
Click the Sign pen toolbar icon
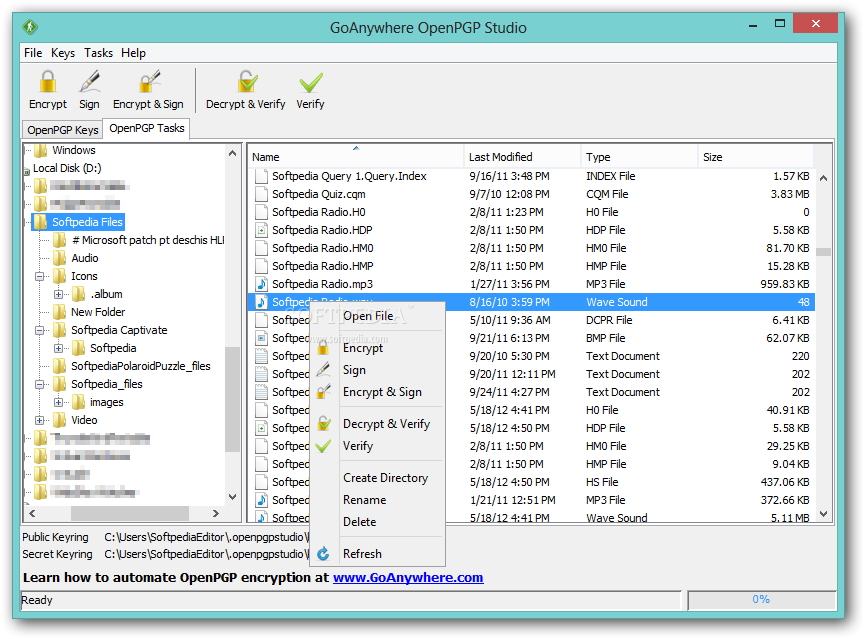point(89,82)
